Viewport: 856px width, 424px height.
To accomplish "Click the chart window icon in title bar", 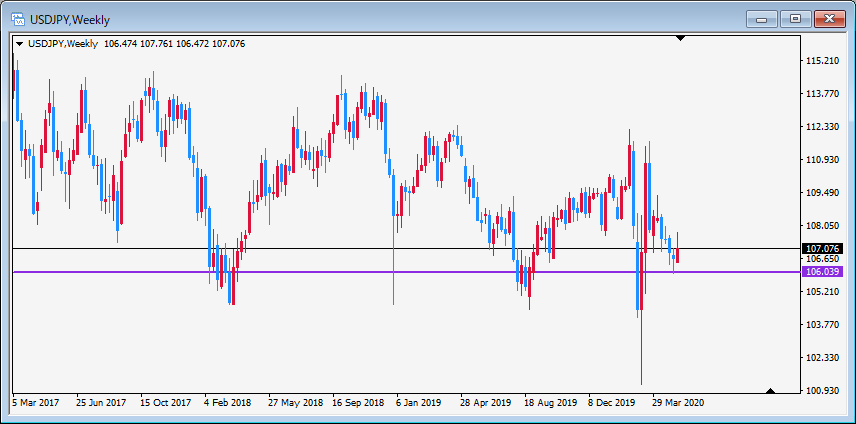I will (x=18, y=20).
